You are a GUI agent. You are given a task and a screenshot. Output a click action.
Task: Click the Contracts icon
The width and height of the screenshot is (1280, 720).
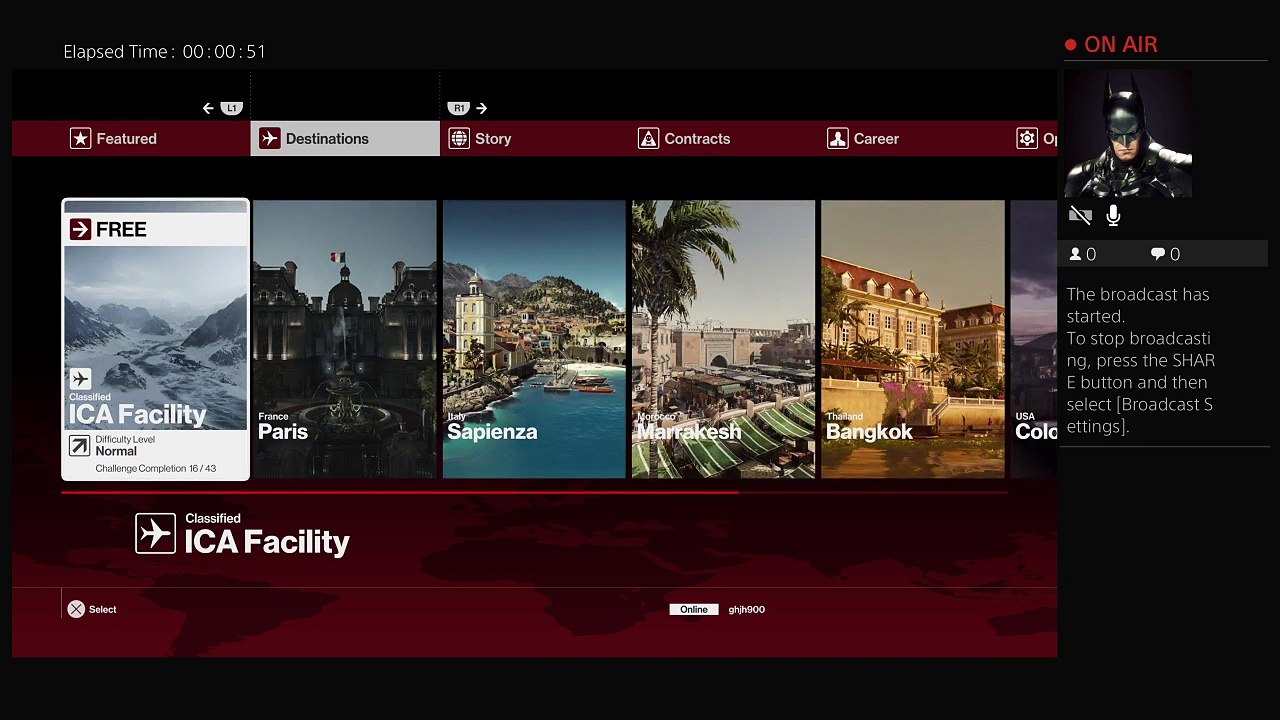click(x=648, y=139)
